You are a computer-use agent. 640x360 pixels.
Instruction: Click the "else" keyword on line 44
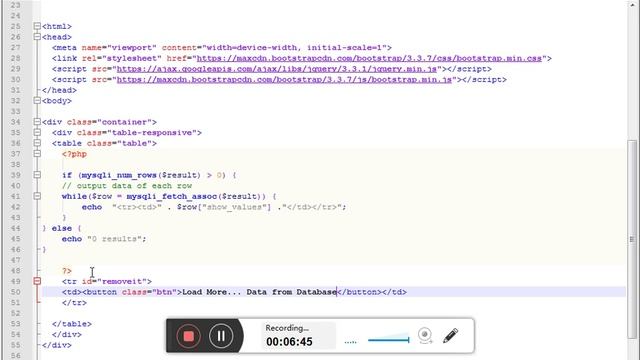click(x=62, y=228)
